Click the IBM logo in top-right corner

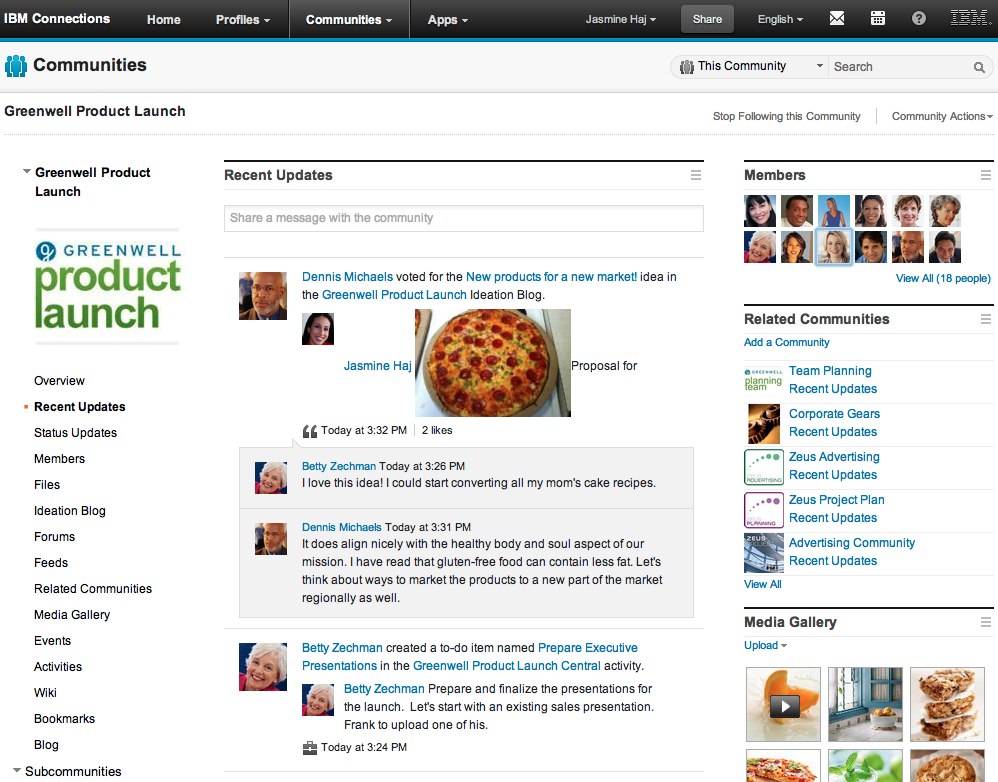tap(972, 17)
